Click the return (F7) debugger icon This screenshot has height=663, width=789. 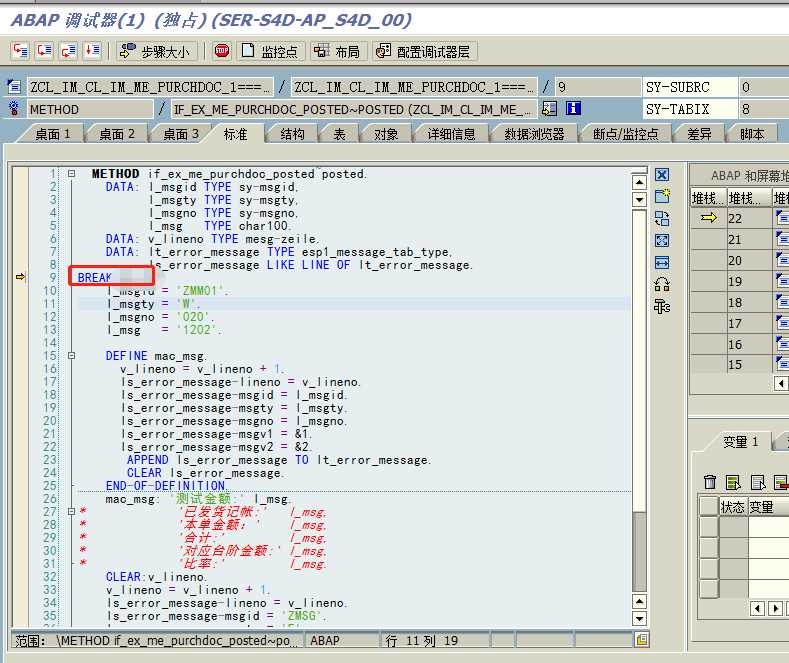[x=68, y=51]
